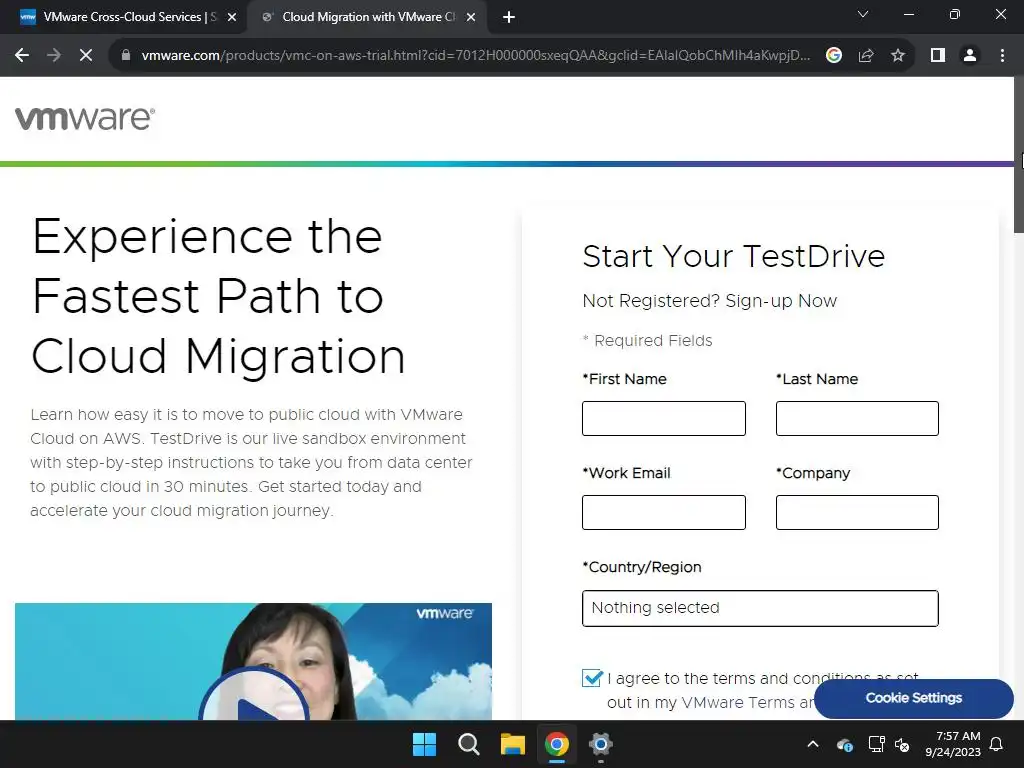Open the notifications bell
This screenshot has height=768, width=1024.
pos(997,744)
